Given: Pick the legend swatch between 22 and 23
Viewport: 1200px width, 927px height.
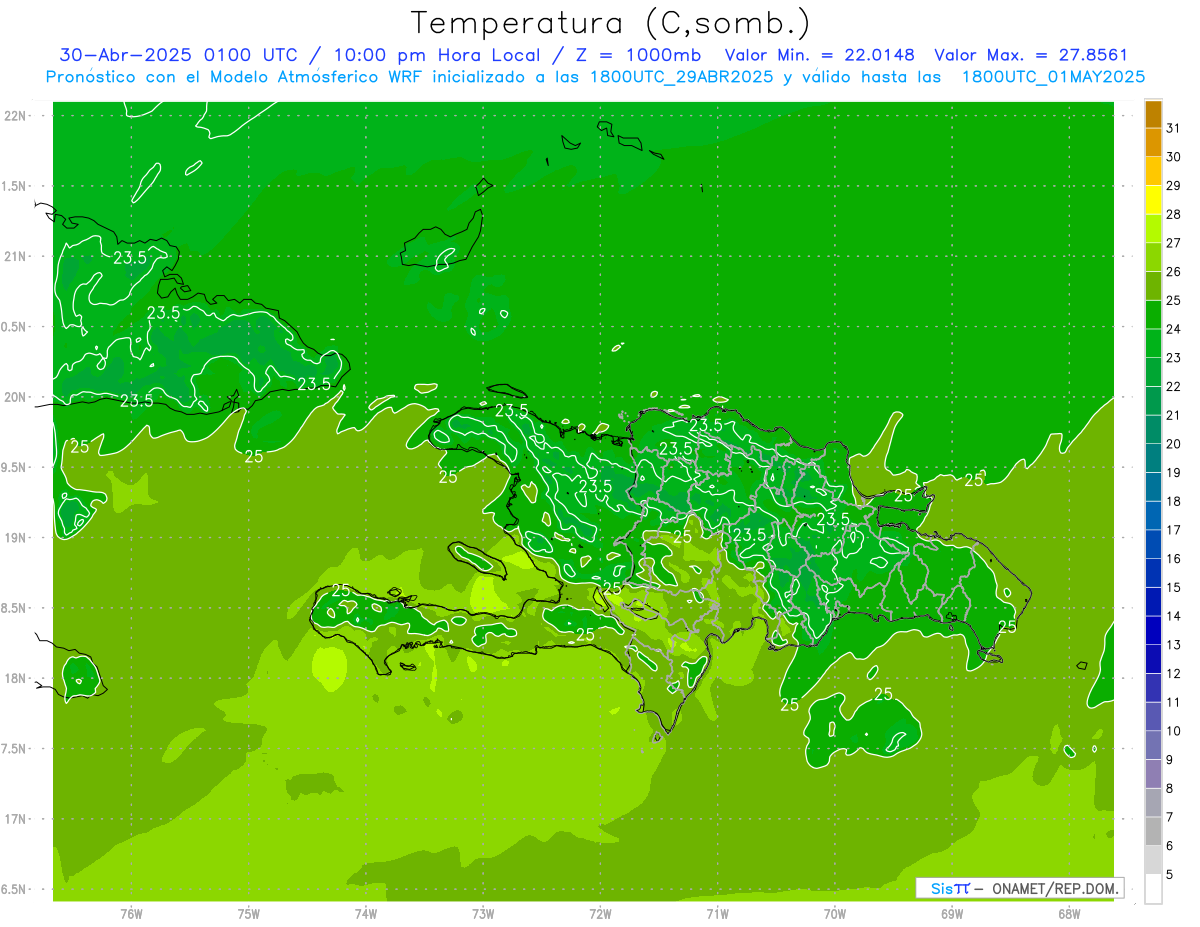Looking at the screenshot, I should pyautogui.click(x=1154, y=372).
